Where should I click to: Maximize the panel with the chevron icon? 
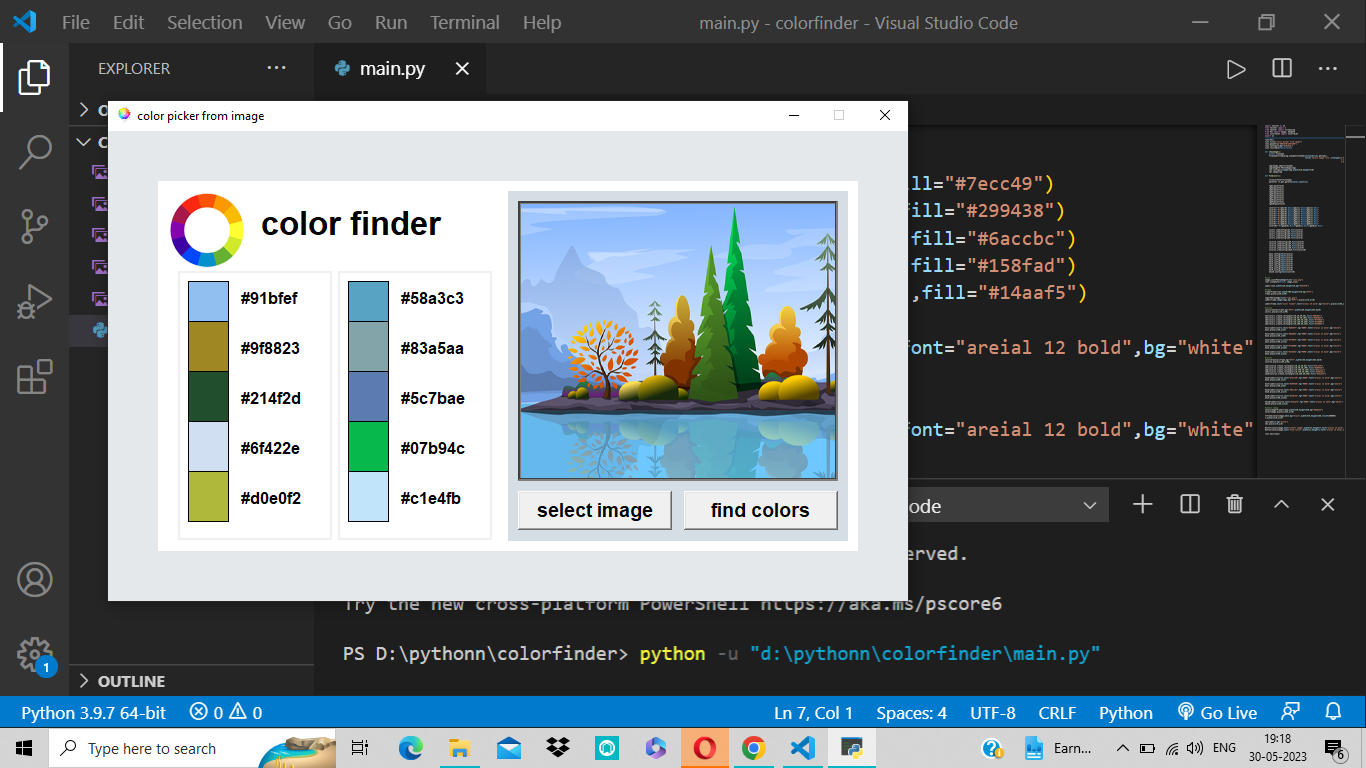click(1281, 504)
